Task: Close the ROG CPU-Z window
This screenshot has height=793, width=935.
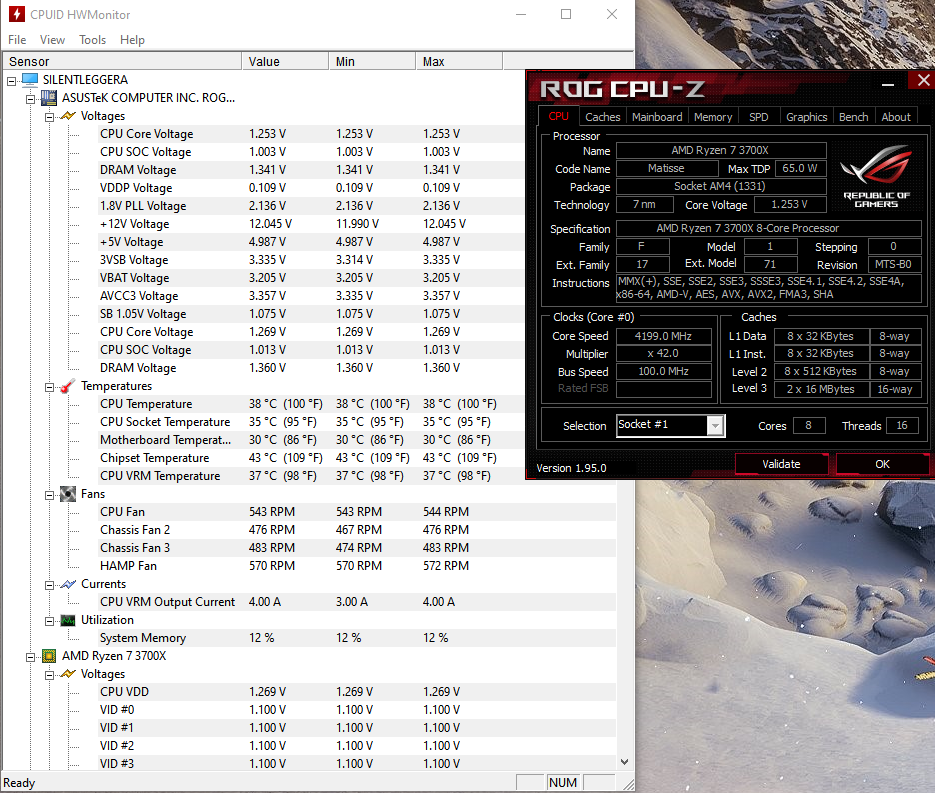Action: pyautogui.click(x=923, y=80)
